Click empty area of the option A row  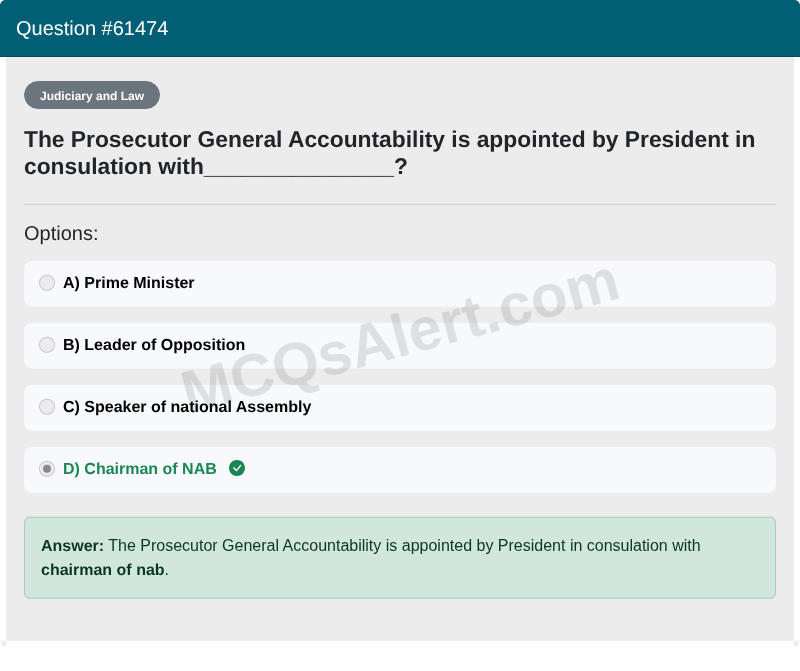coord(485,284)
